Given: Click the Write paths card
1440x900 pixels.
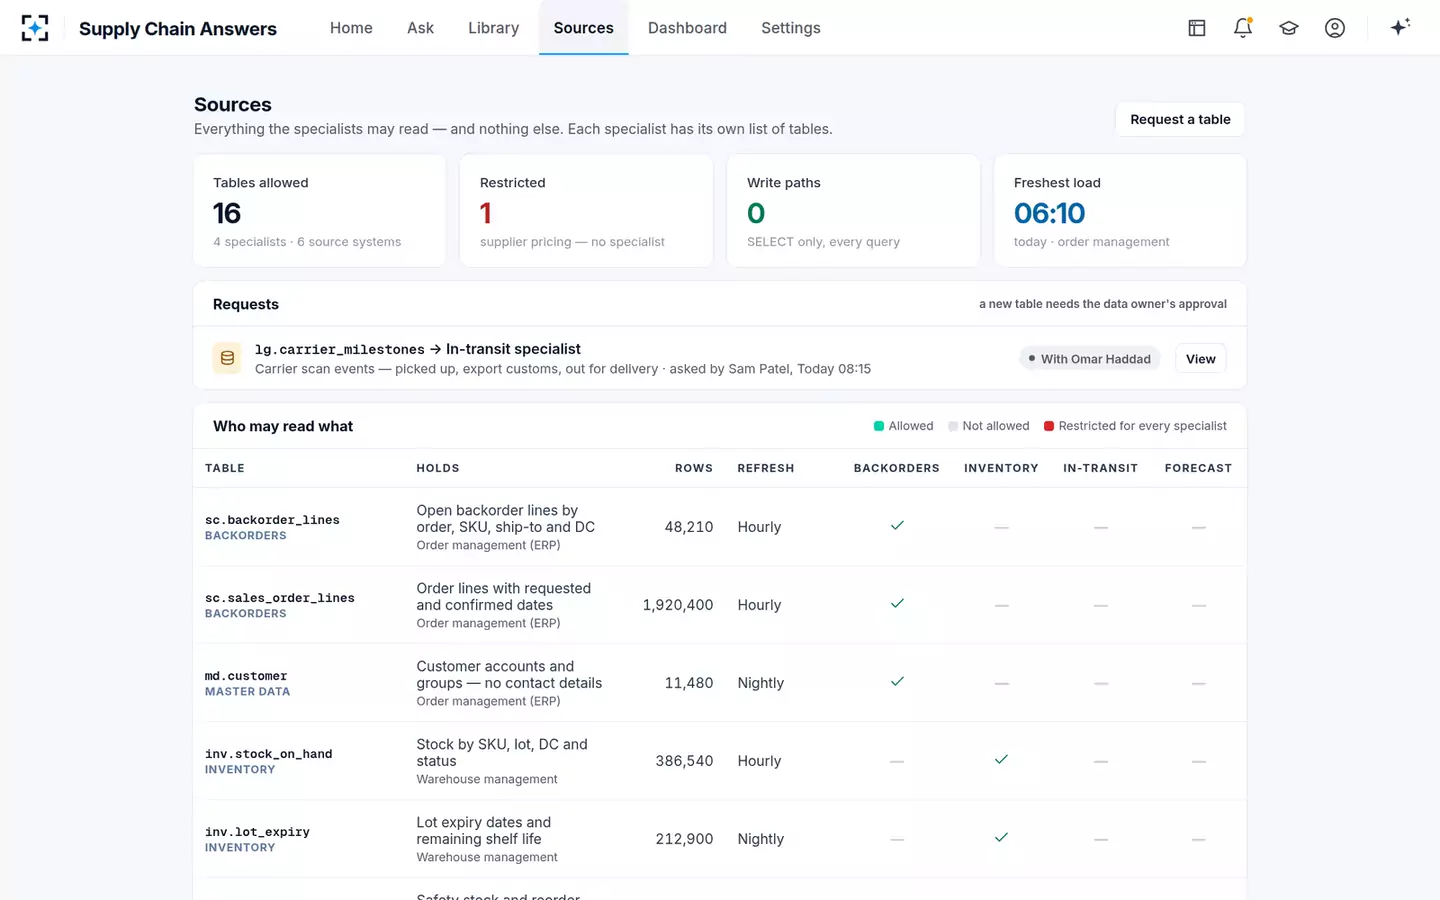Looking at the screenshot, I should tap(853, 211).
